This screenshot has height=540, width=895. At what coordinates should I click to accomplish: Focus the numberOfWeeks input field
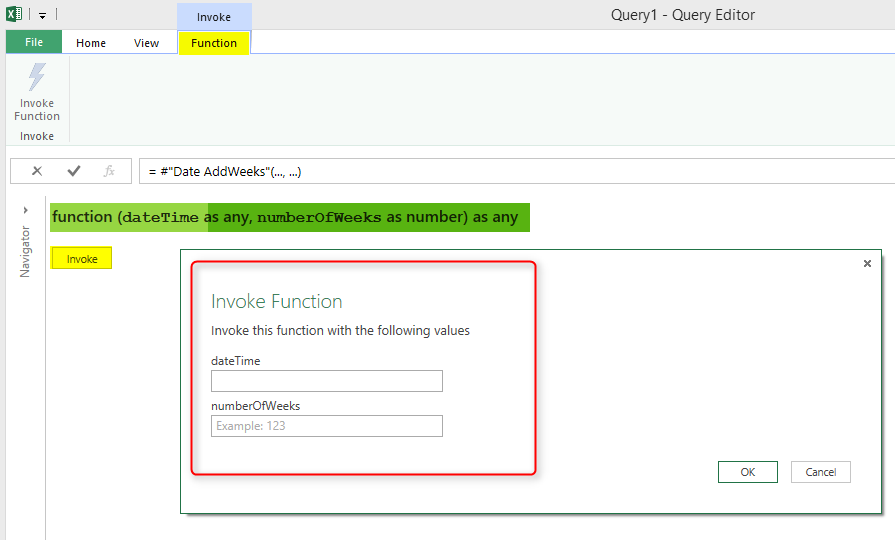(x=326, y=426)
